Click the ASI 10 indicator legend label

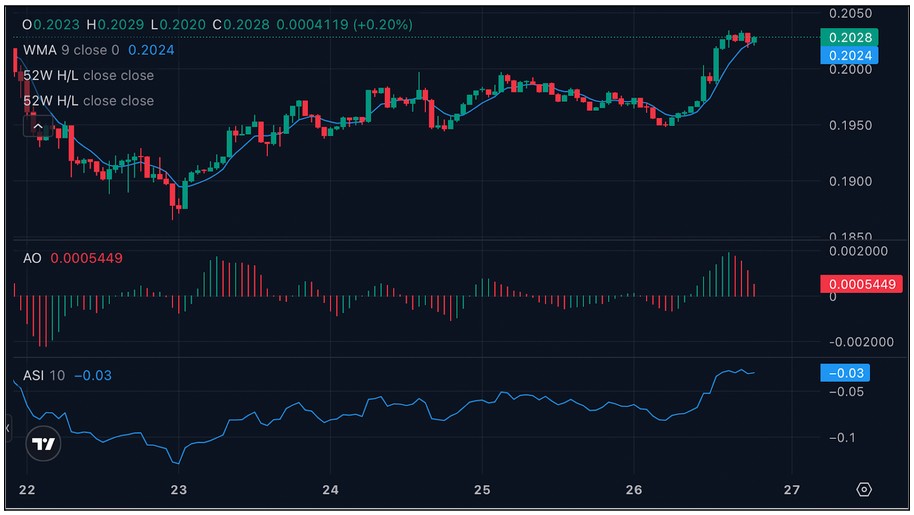pyautogui.click(x=44, y=375)
